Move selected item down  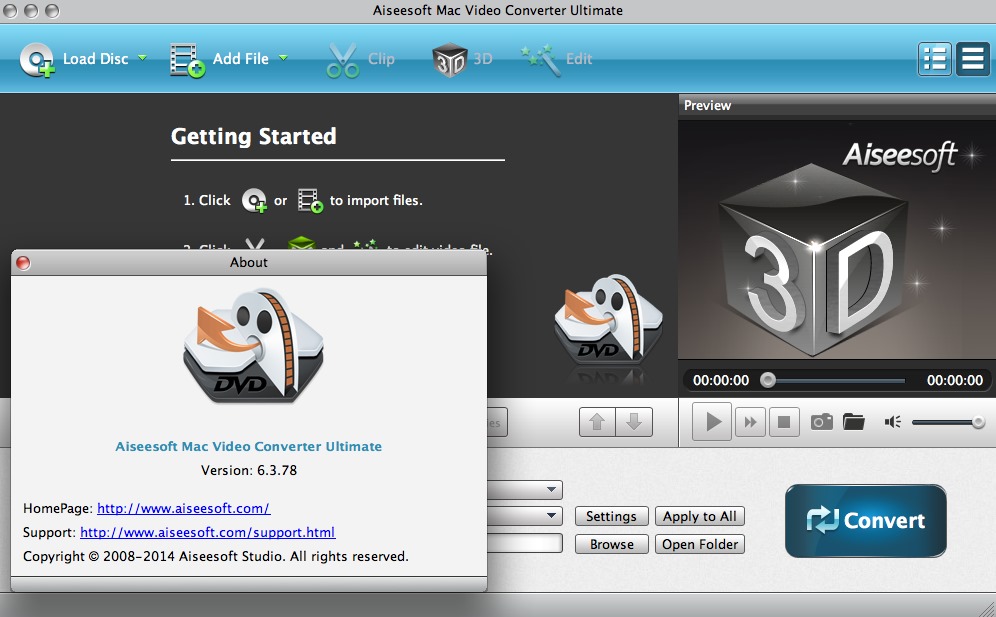point(634,422)
